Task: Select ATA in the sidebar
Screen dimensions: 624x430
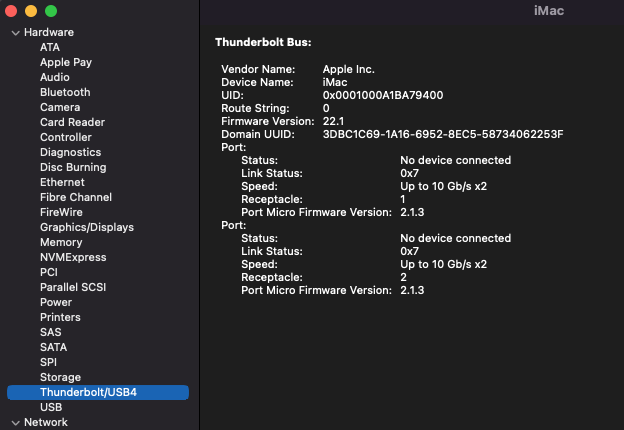Action: tap(50, 47)
